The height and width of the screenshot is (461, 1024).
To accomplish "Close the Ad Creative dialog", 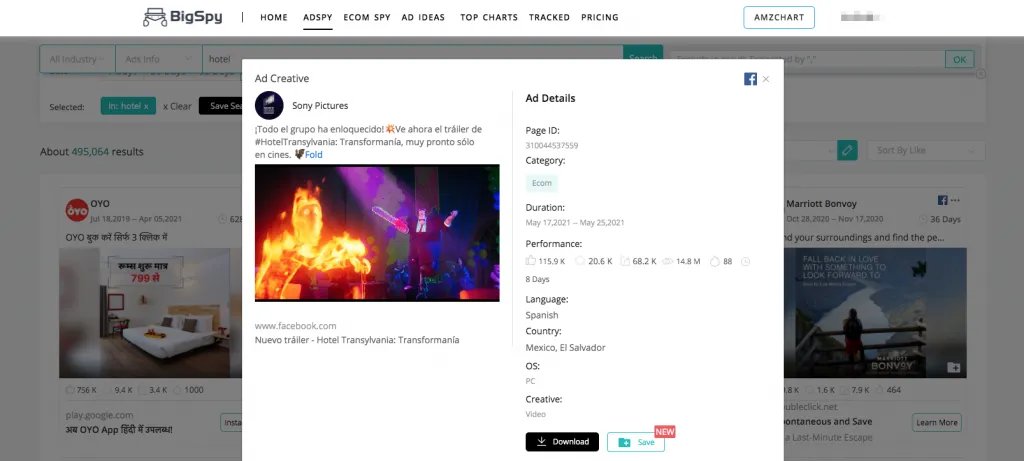I will coord(766,79).
